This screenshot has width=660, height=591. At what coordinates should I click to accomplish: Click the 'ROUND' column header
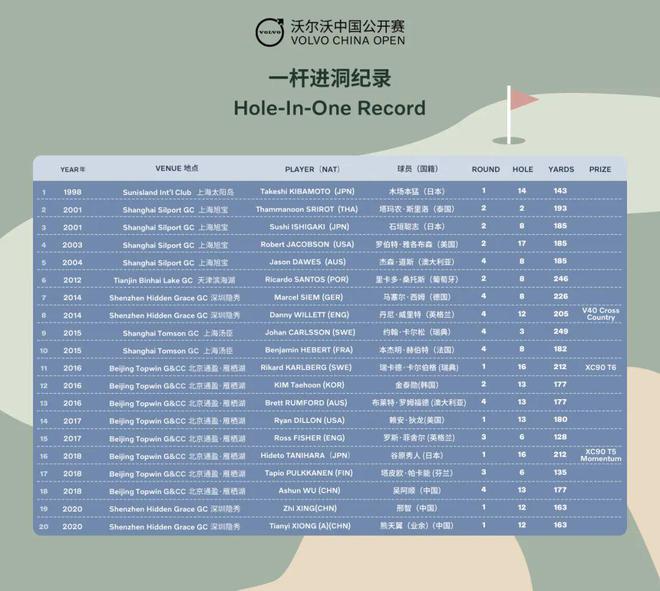coord(486,169)
